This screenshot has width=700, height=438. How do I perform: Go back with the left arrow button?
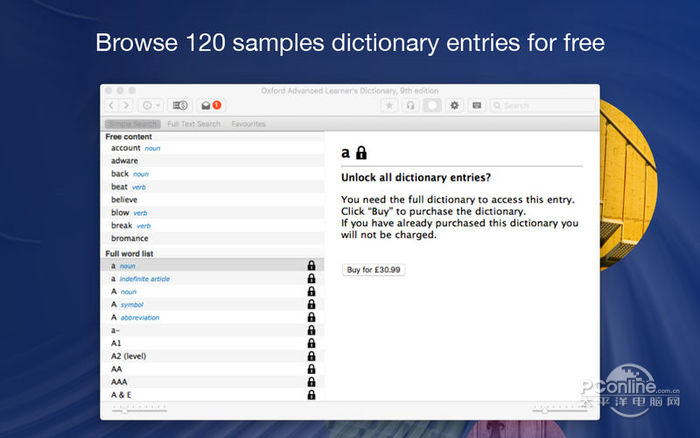[x=111, y=105]
